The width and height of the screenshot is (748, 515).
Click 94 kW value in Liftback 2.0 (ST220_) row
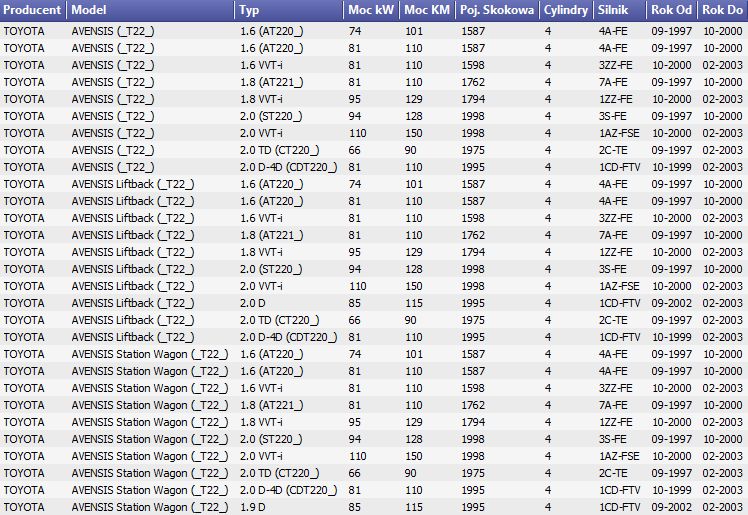[x=354, y=269]
